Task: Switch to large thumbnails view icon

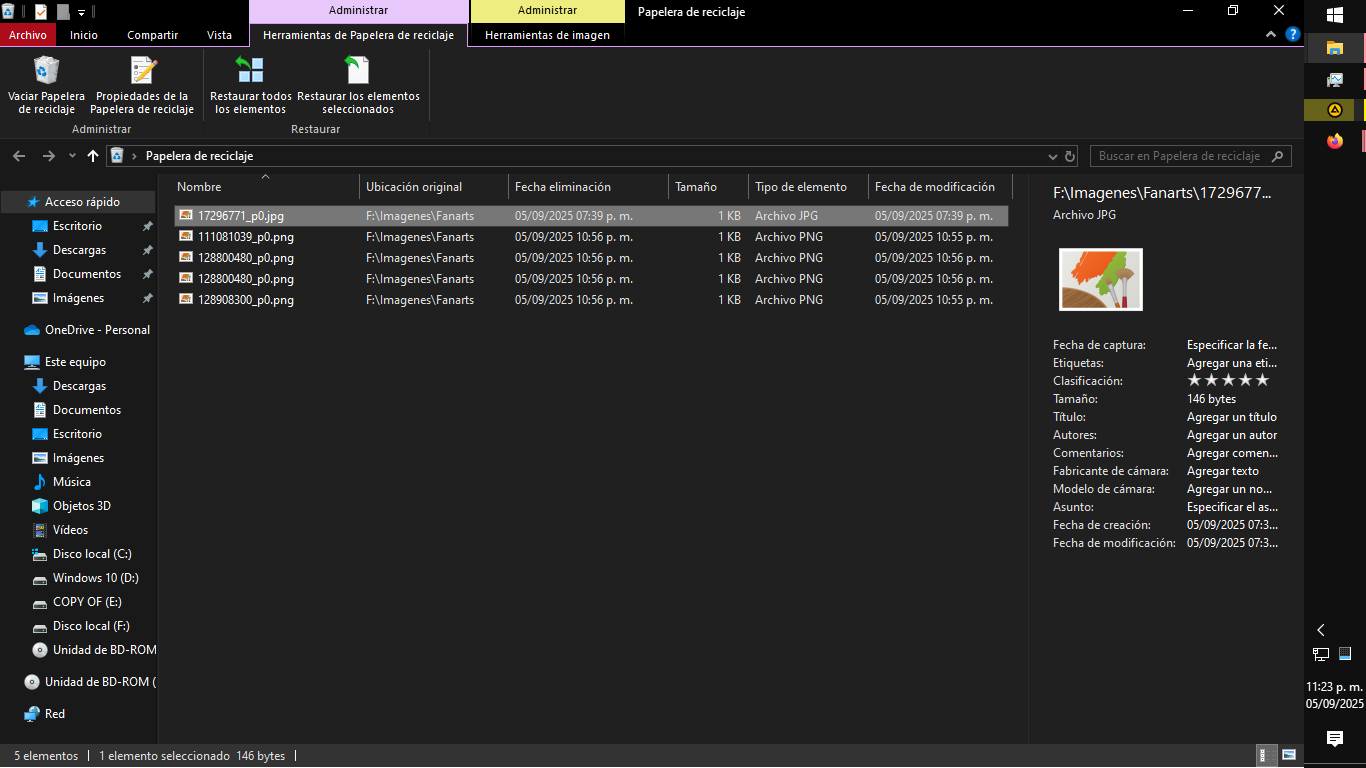Action: coord(1289,756)
